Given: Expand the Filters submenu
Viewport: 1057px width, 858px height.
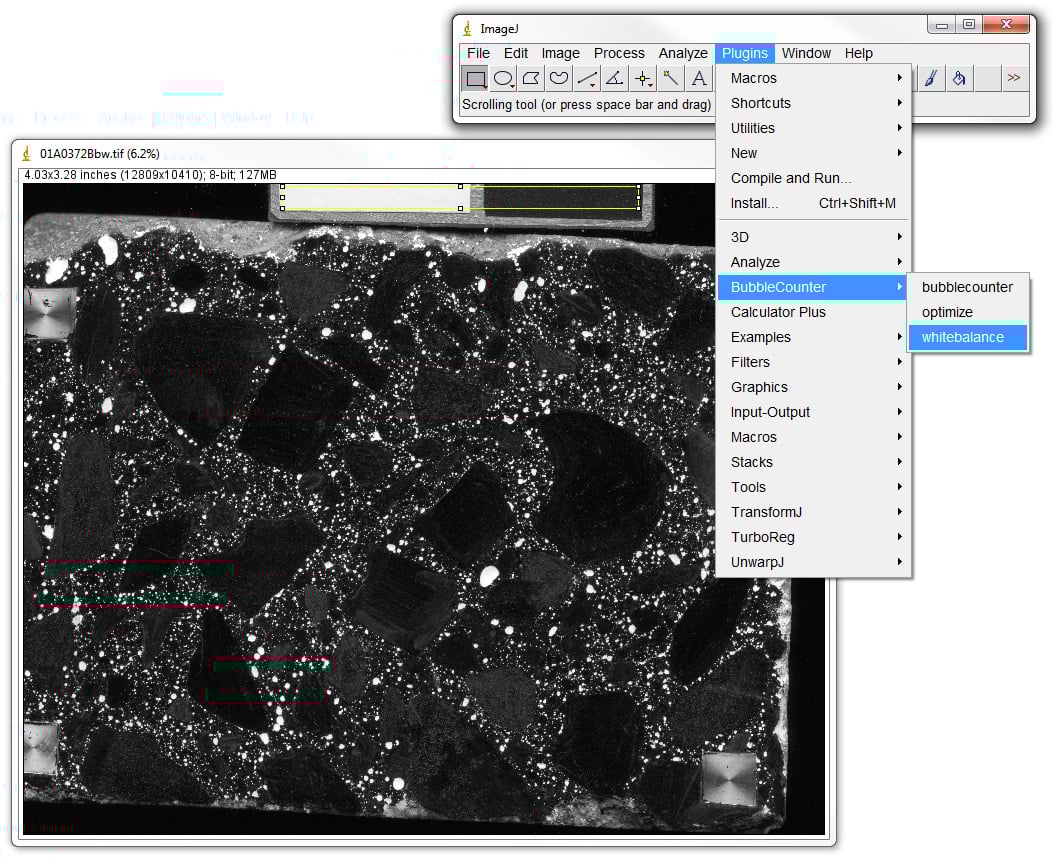Looking at the screenshot, I should 750,362.
